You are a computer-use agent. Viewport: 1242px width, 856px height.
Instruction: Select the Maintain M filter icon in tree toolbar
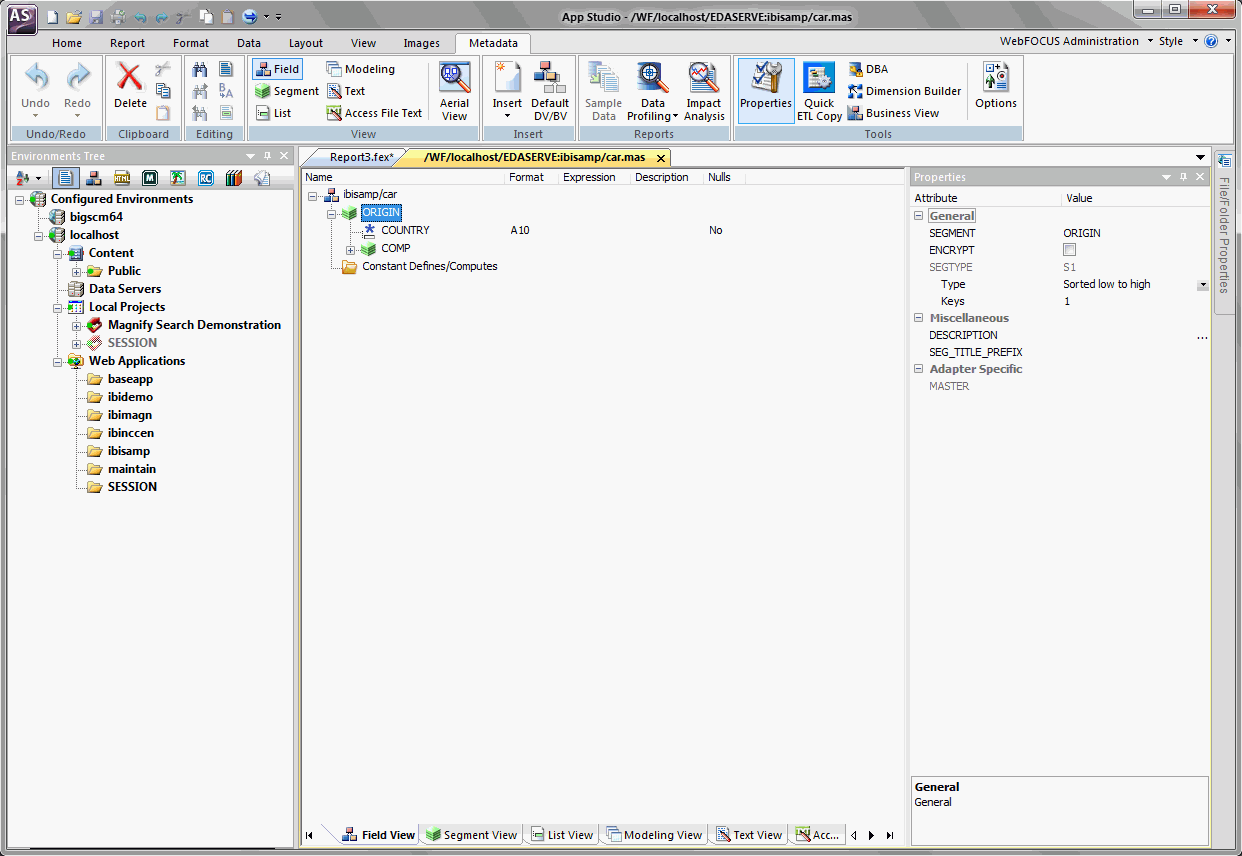tap(150, 178)
